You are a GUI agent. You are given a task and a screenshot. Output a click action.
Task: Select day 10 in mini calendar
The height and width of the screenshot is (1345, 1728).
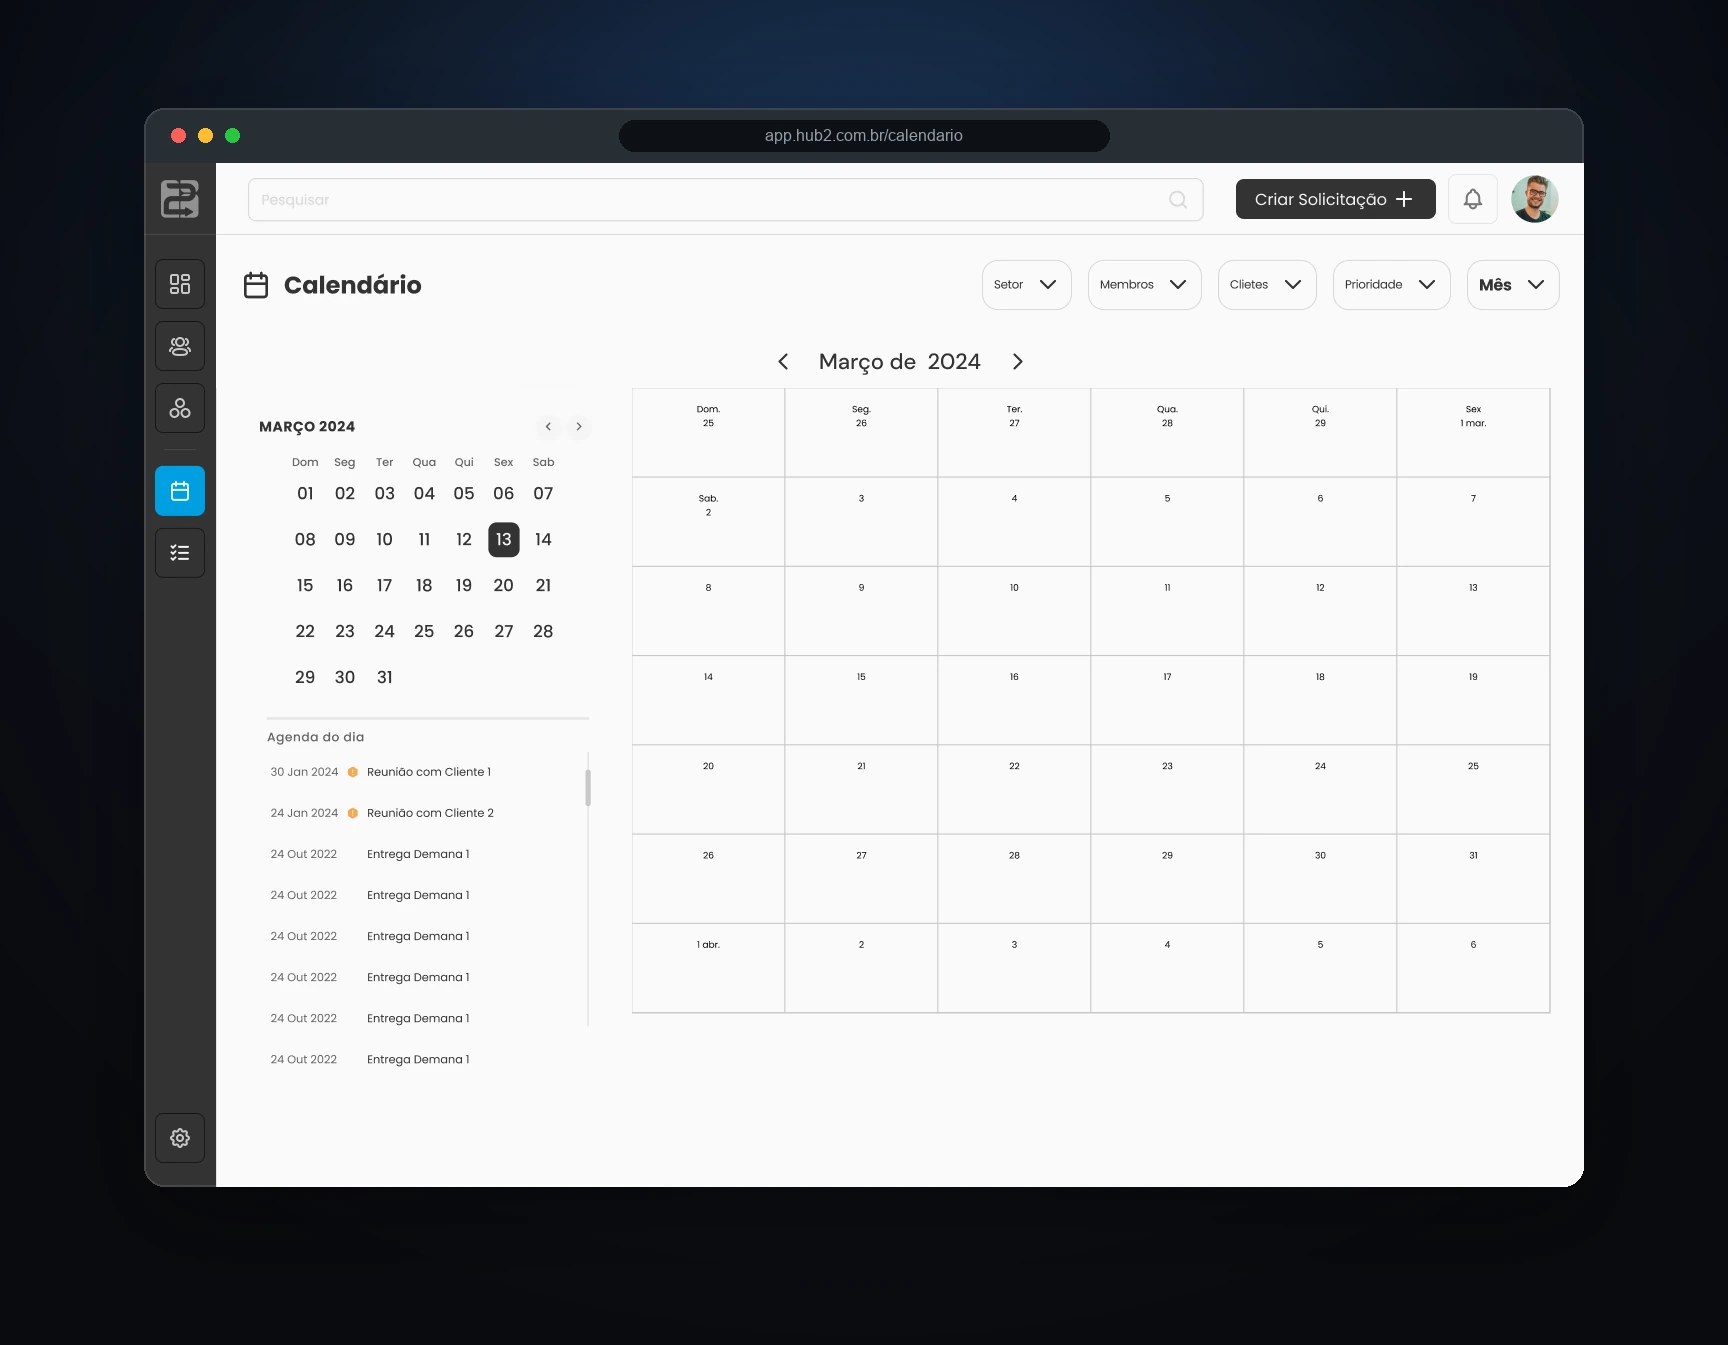pos(385,539)
